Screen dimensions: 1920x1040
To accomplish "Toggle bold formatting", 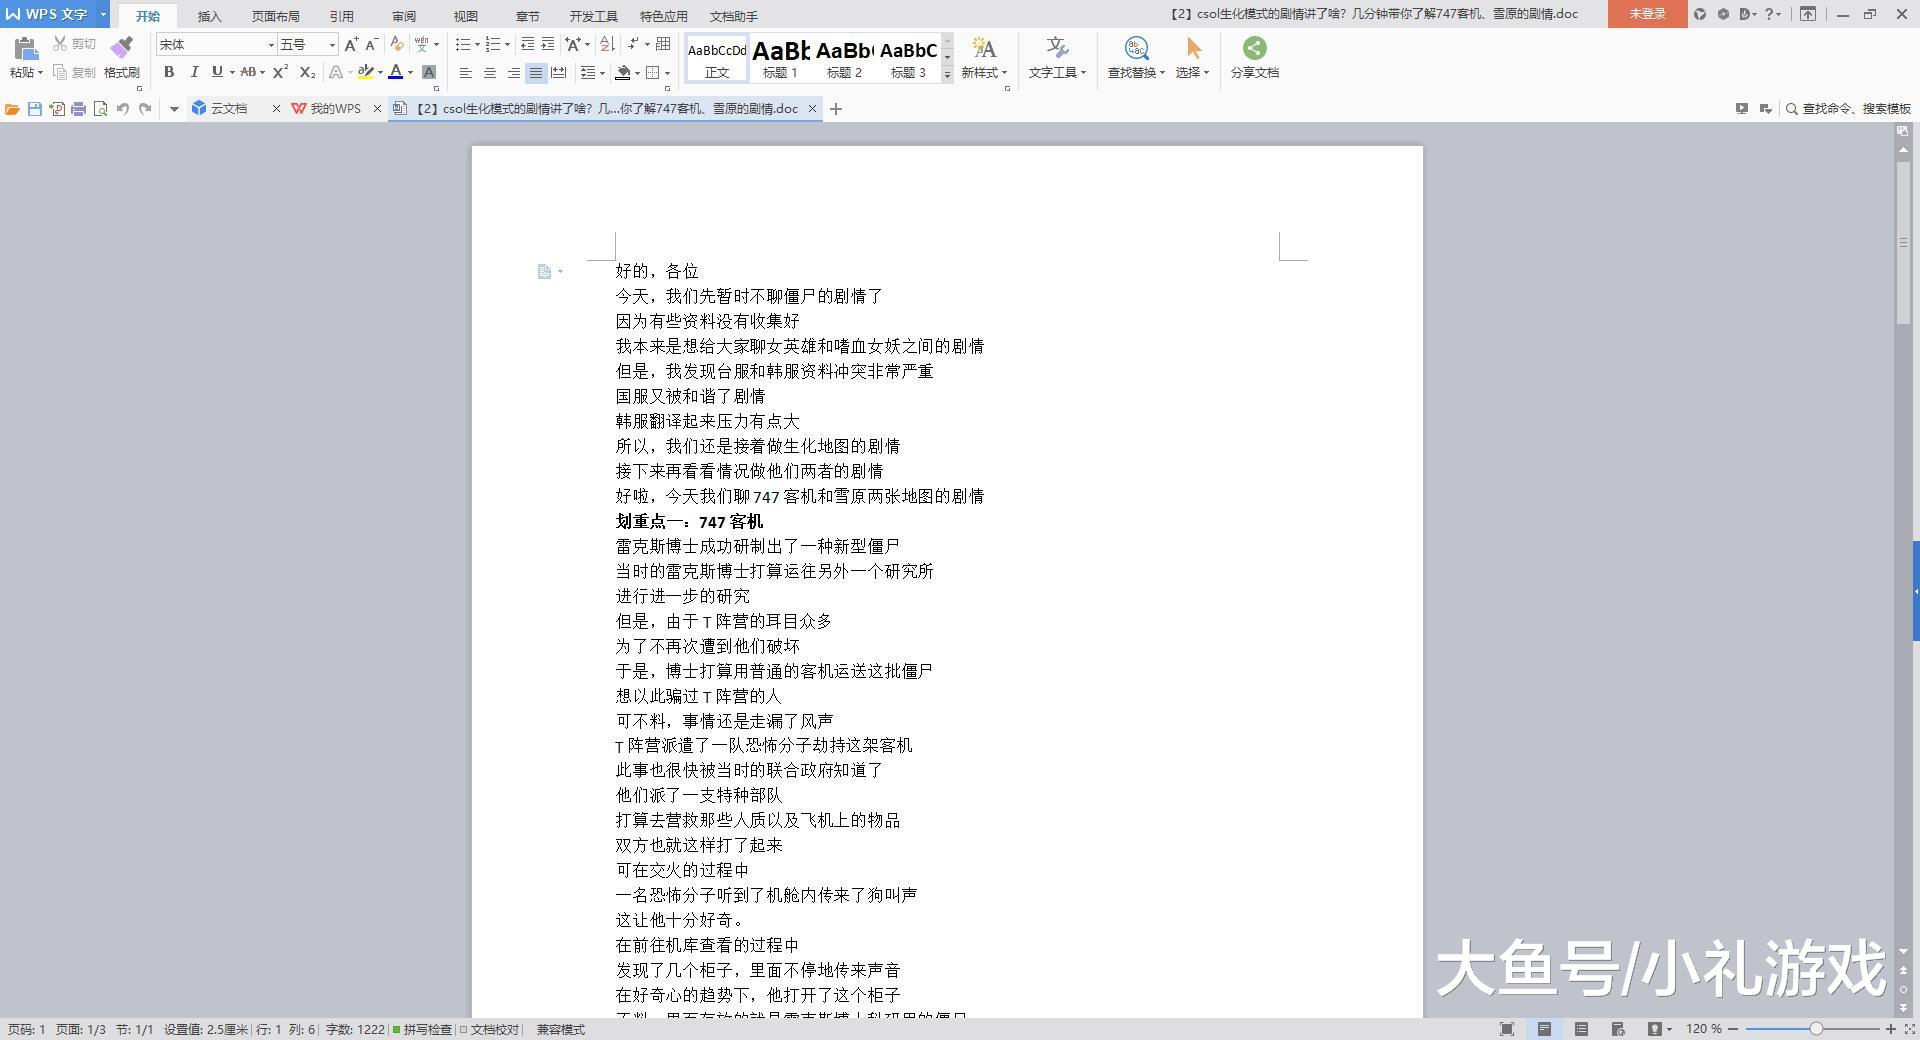I will 169,72.
